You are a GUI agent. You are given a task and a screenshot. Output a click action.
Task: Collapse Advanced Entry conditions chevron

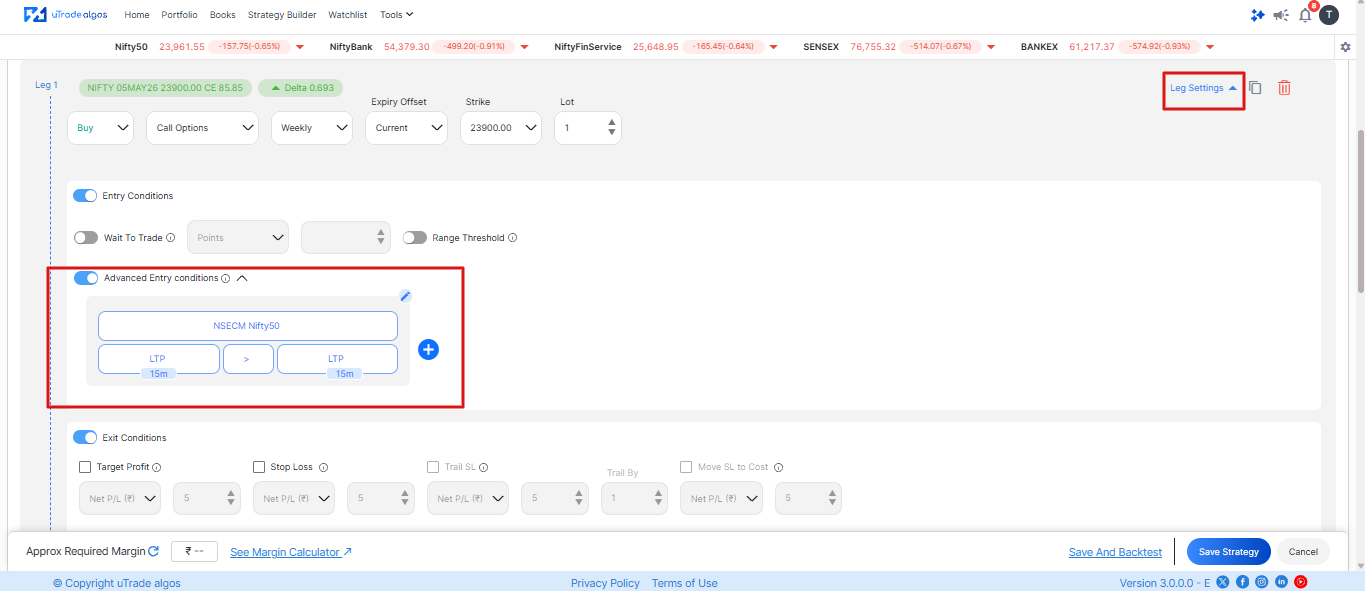pyautogui.click(x=241, y=278)
